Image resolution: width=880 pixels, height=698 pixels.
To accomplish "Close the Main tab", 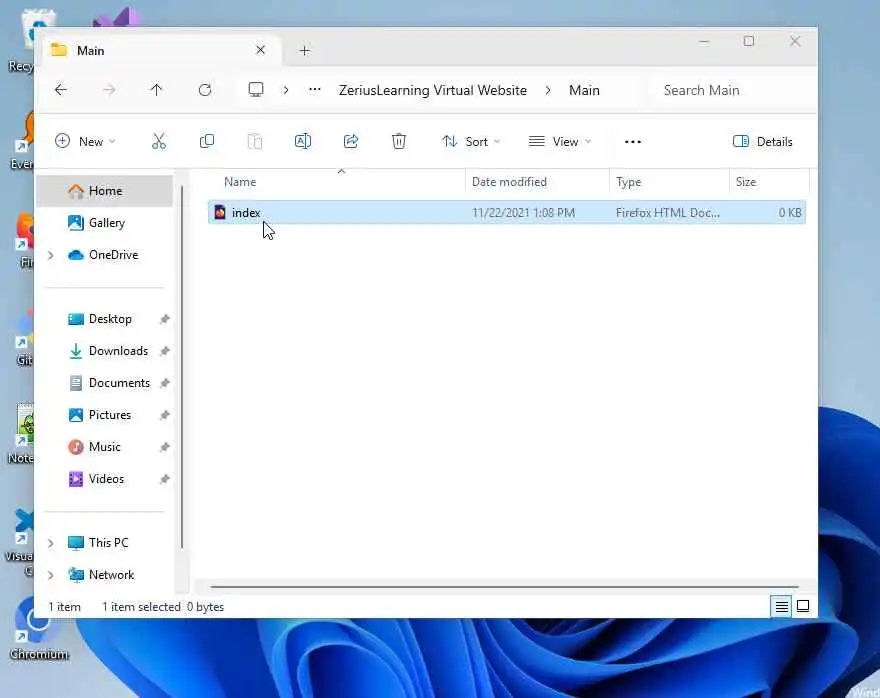I will 260,50.
